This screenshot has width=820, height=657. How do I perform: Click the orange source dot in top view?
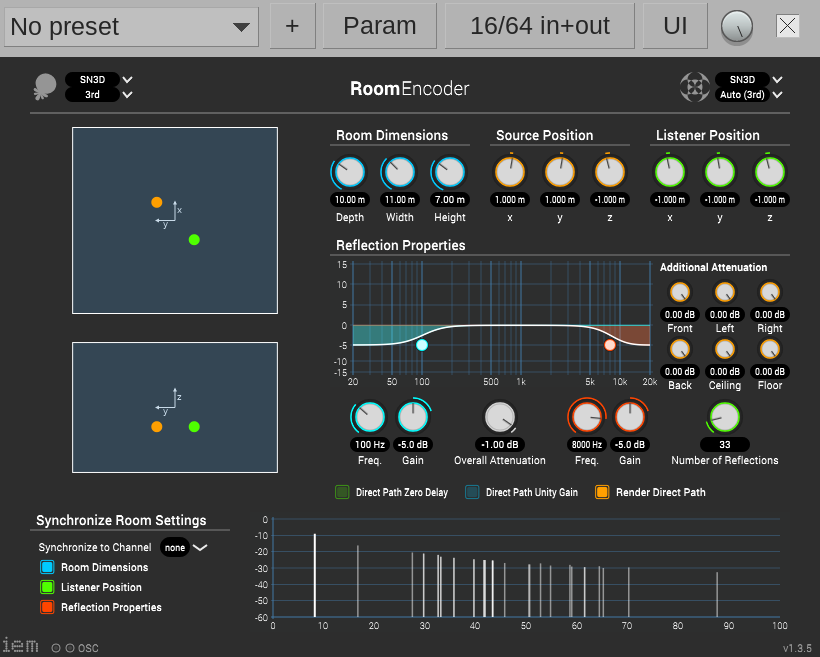[157, 202]
